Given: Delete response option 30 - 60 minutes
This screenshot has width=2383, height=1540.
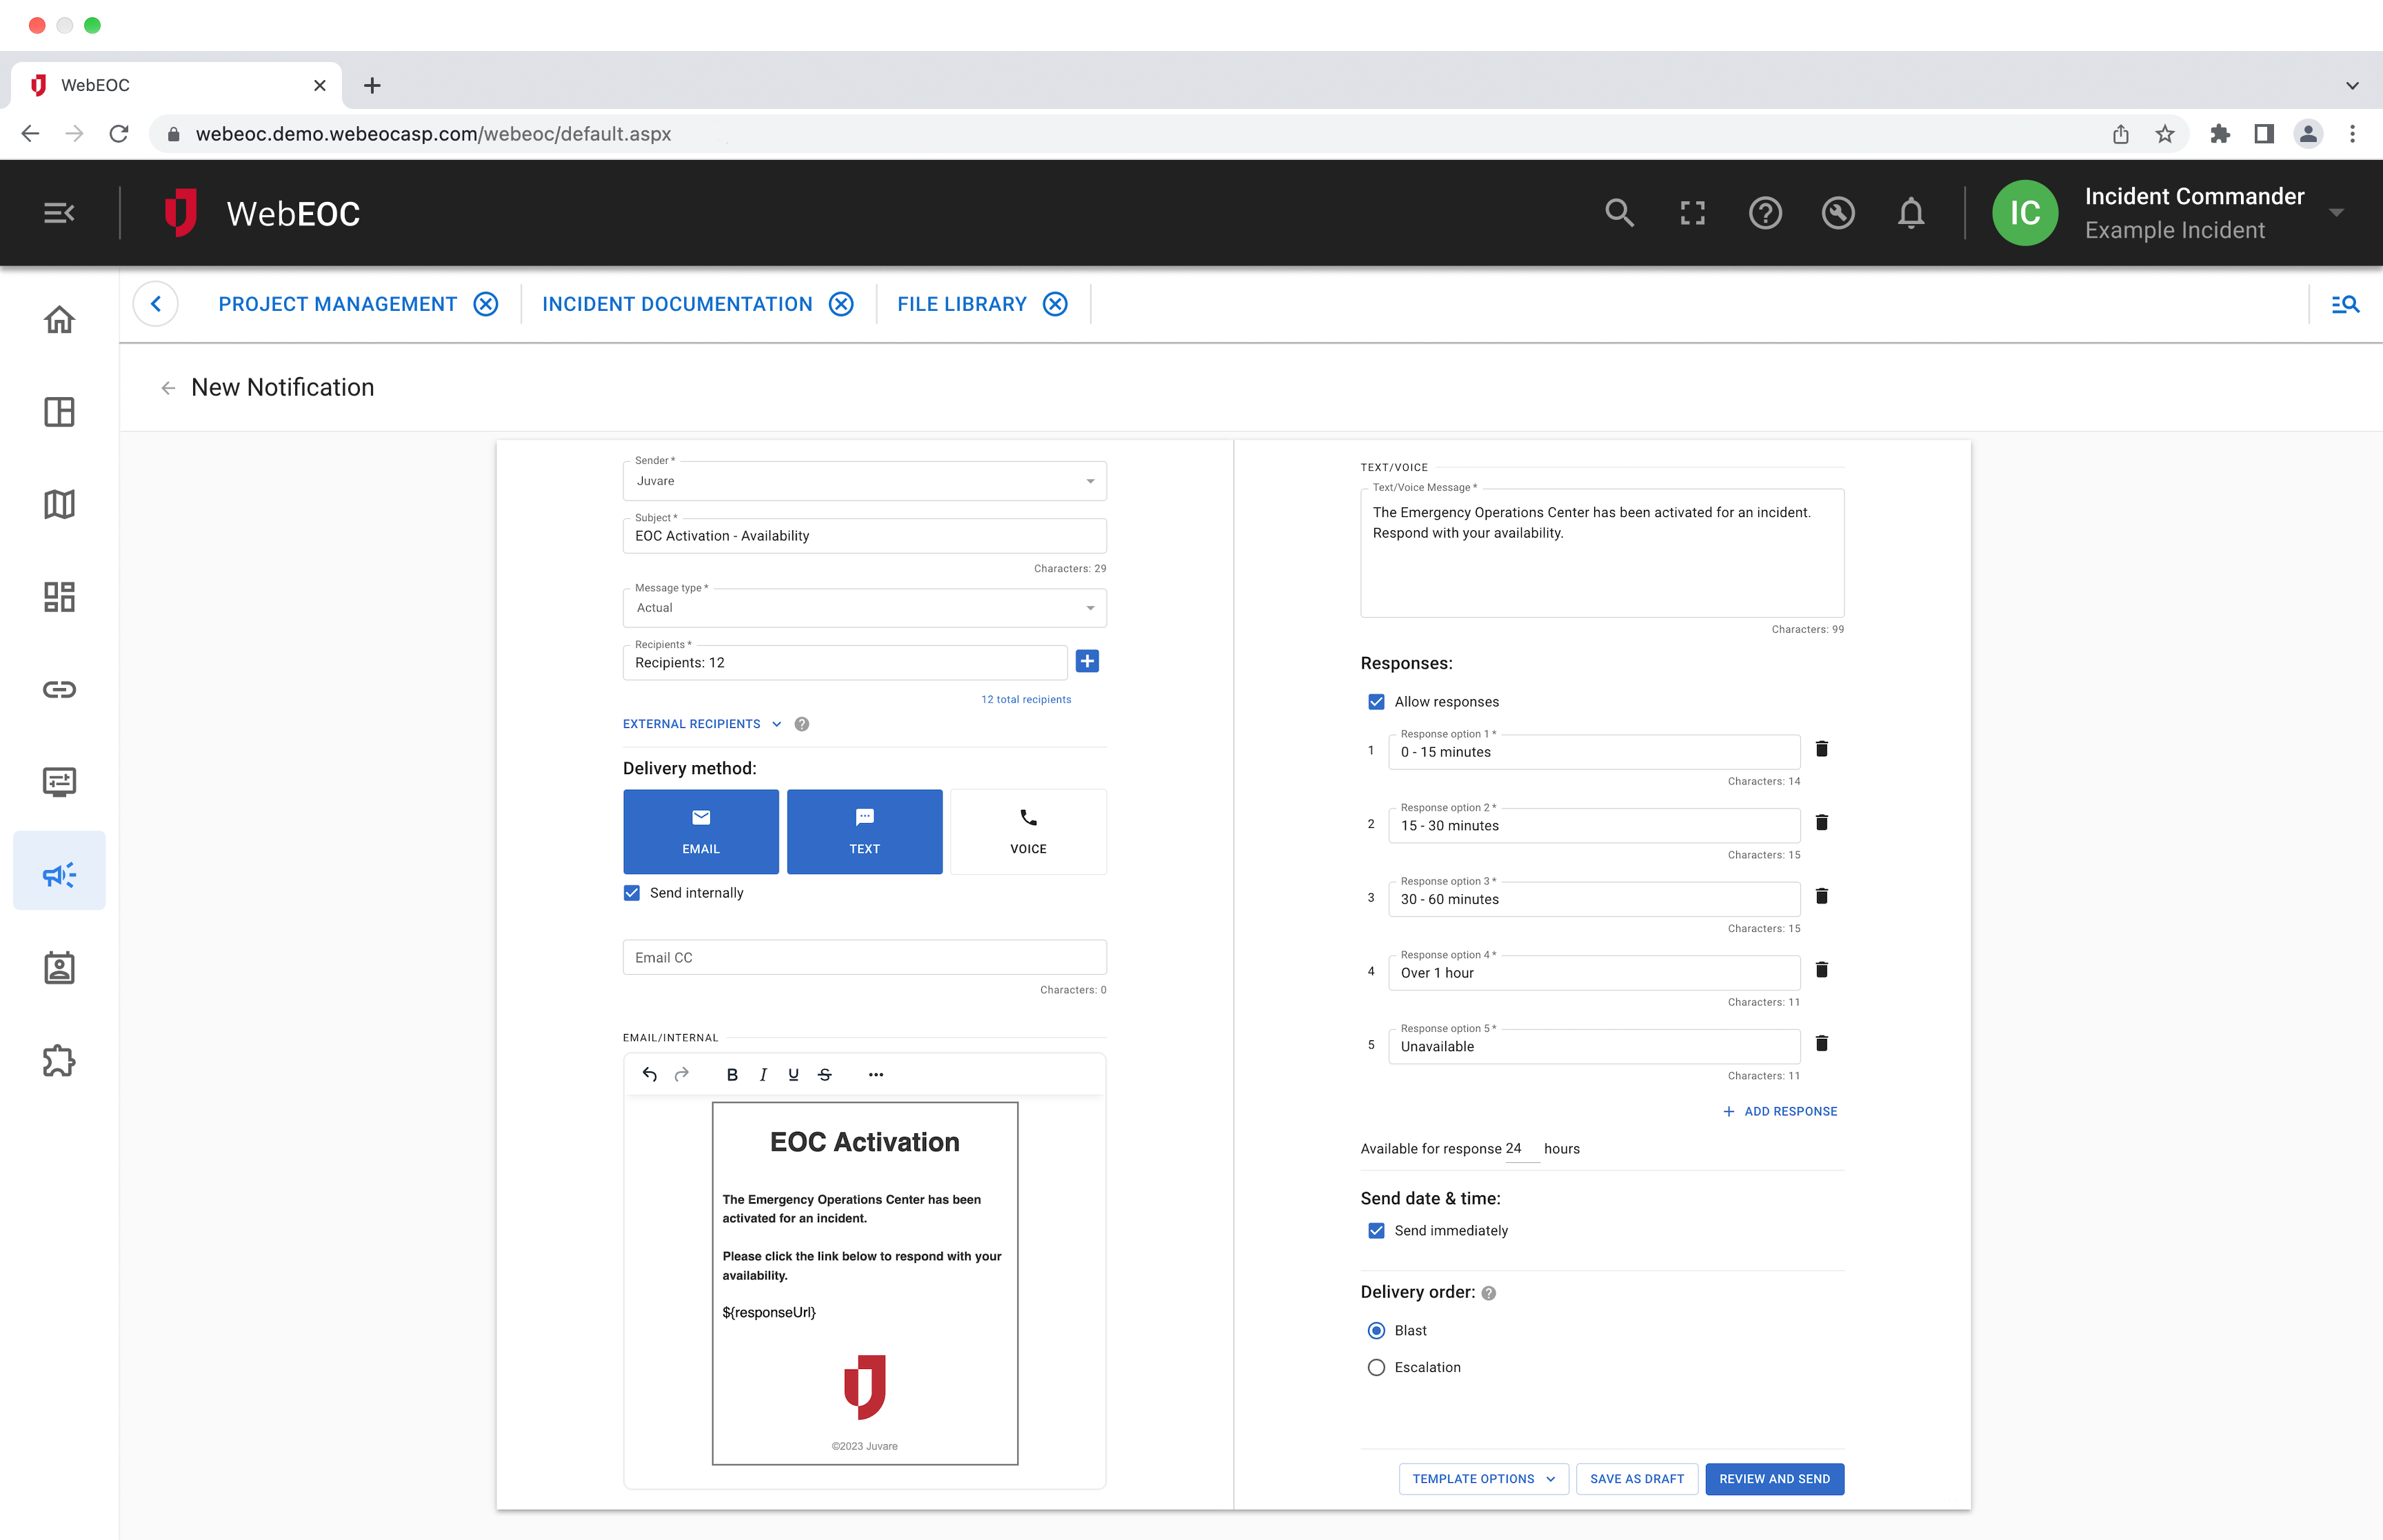Looking at the screenshot, I should [1822, 896].
